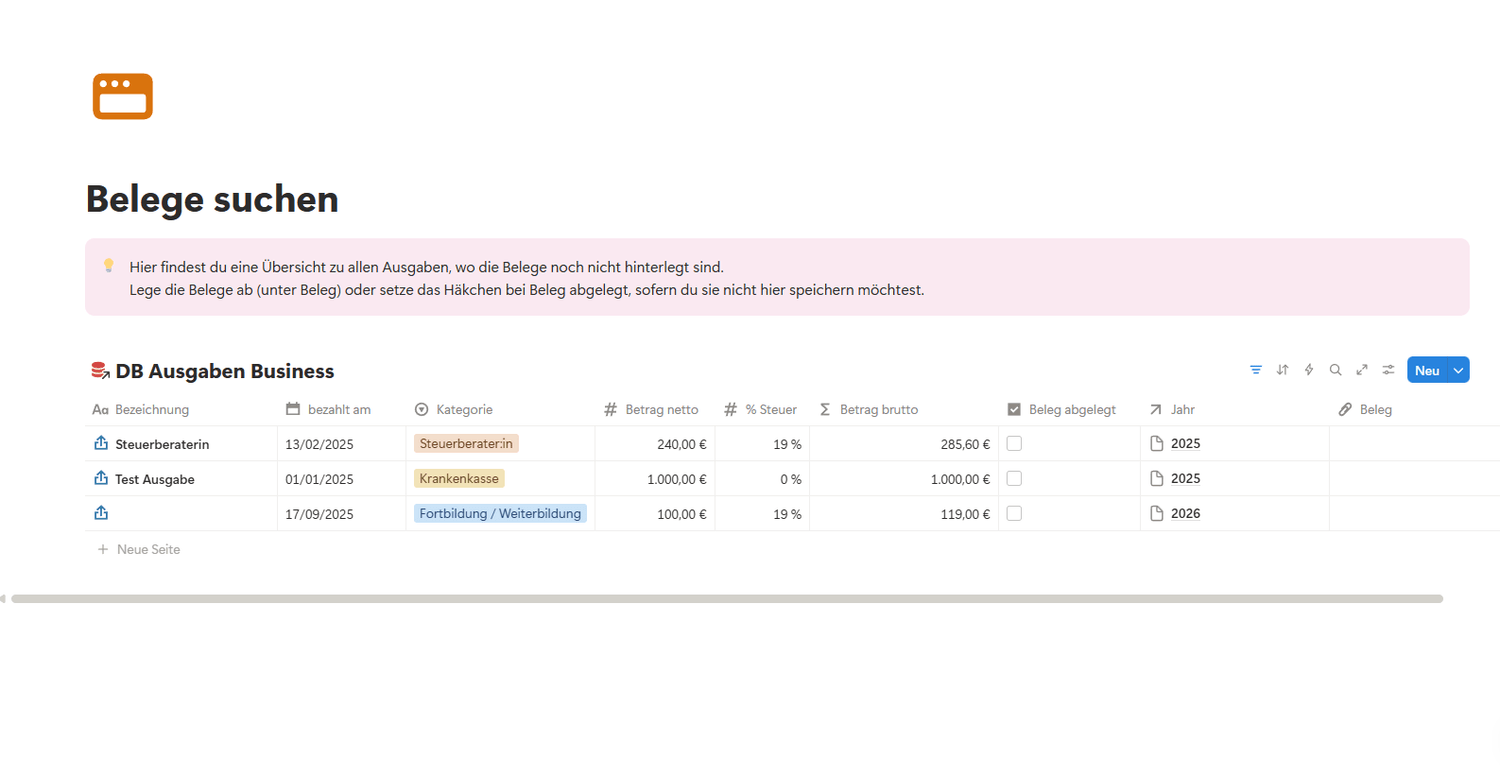Open database search magnifier icon

click(1335, 370)
